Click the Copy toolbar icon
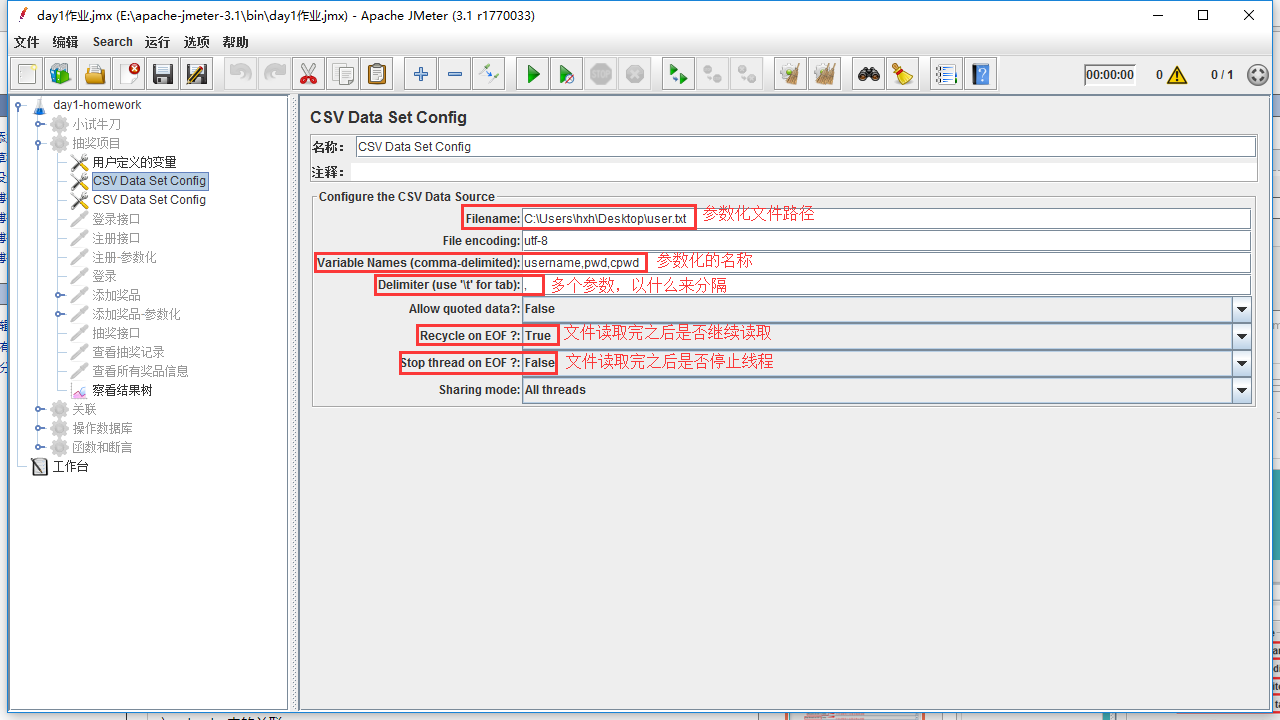Viewport: 1280px width, 720px height. pyautogui.click(x=342, y=74)
